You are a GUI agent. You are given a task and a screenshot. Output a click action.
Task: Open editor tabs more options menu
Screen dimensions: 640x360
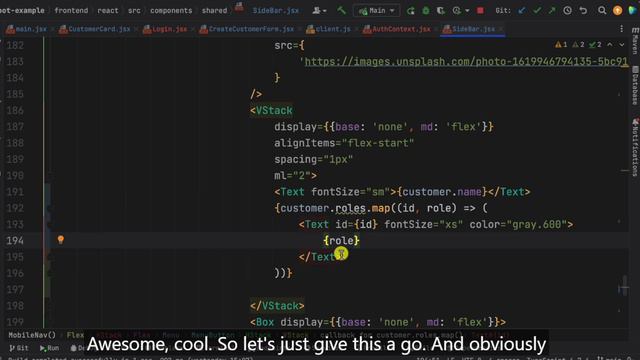coord(621,29)
